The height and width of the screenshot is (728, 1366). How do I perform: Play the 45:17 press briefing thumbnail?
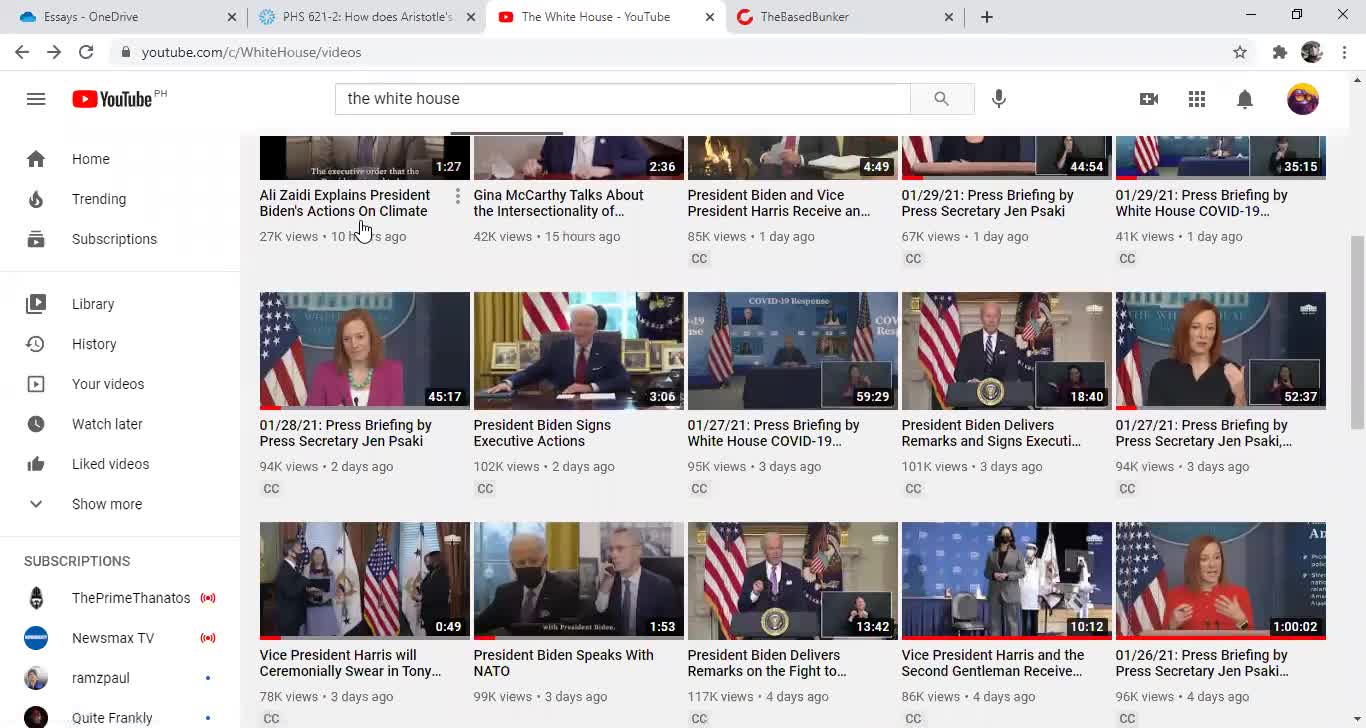tap(365, 351)
